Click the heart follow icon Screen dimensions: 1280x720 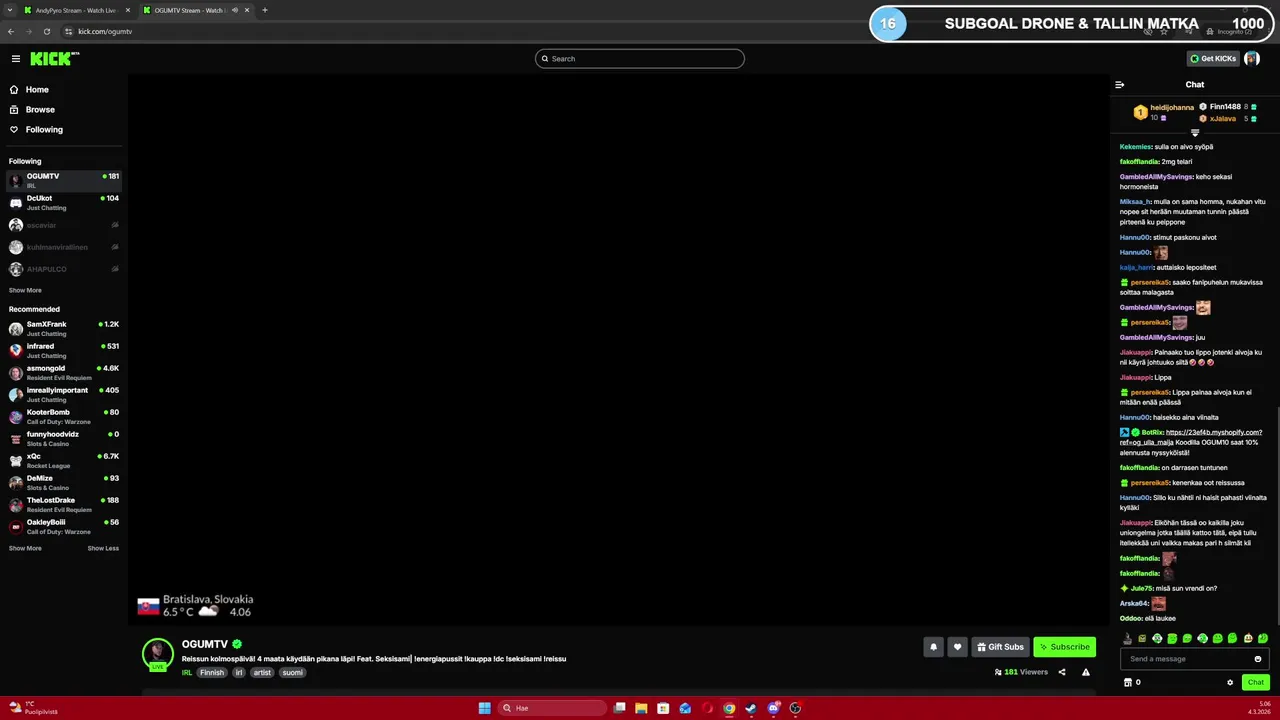957,647
